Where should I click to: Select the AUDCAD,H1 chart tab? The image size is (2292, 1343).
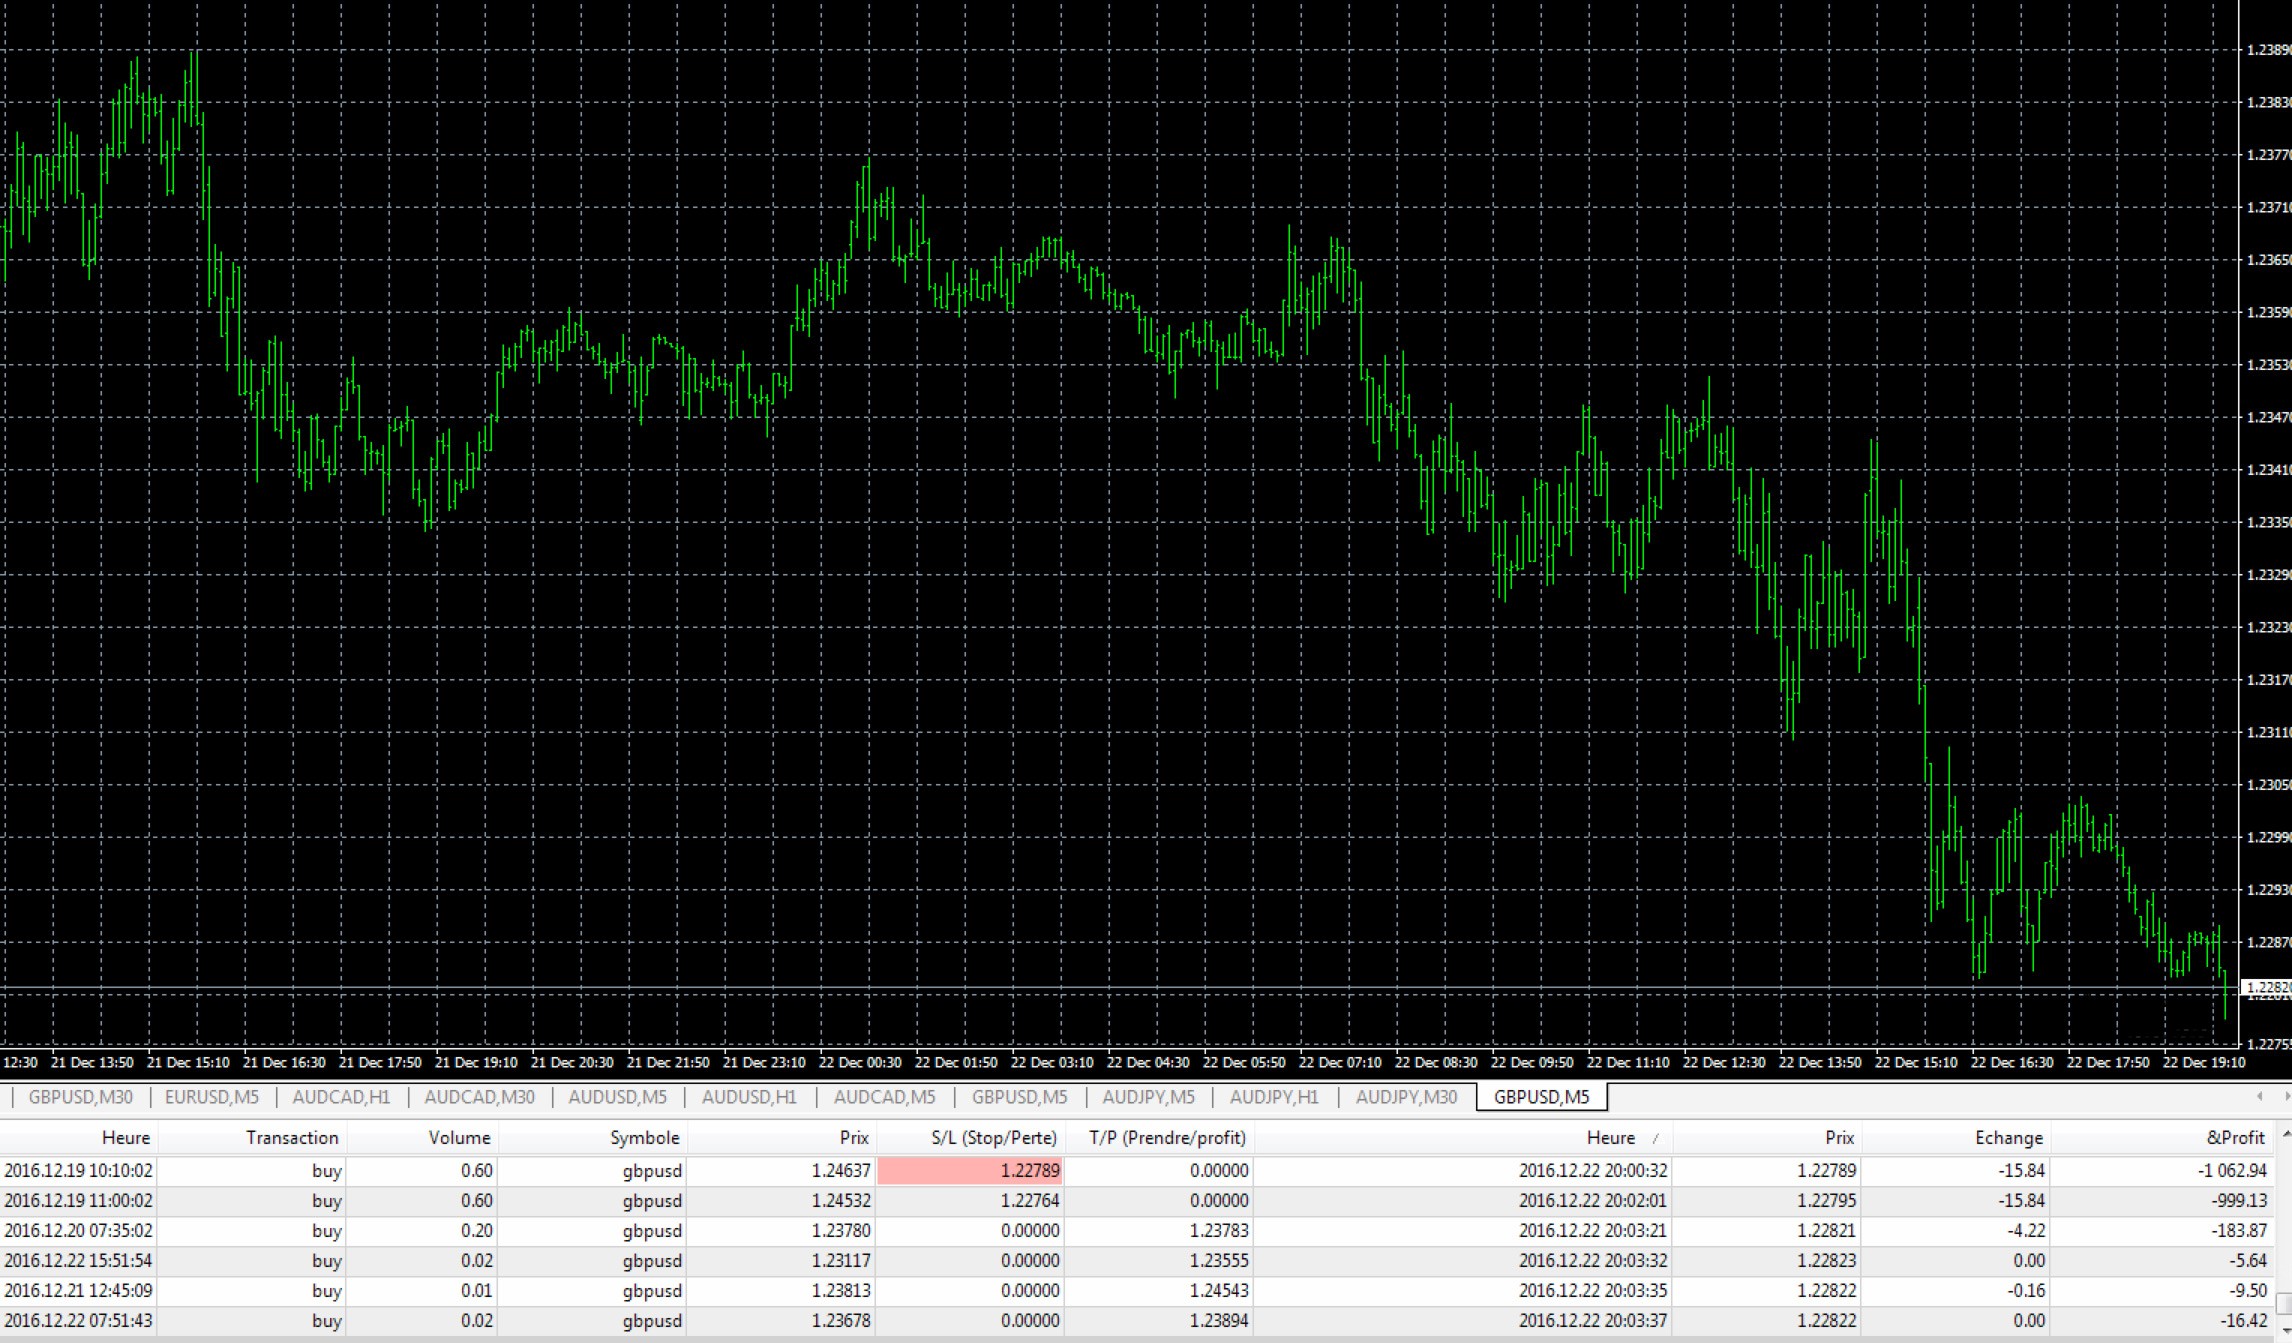click(341, 1097)
